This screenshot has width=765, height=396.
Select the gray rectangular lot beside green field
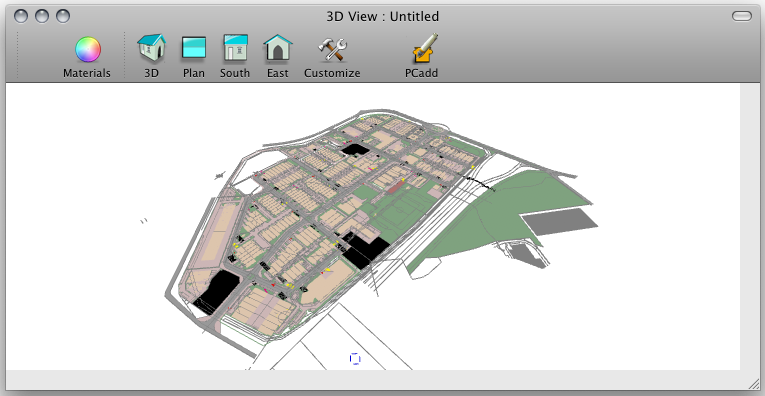tap(560, 222)
